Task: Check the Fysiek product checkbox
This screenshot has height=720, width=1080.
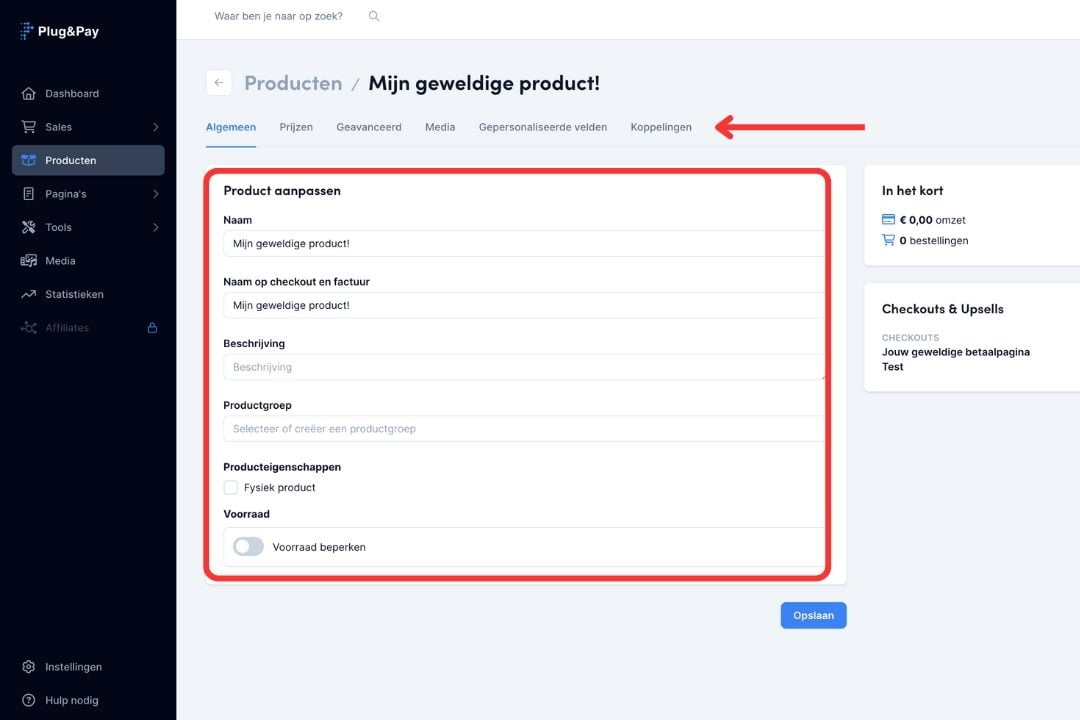Action: click(231, 488)
